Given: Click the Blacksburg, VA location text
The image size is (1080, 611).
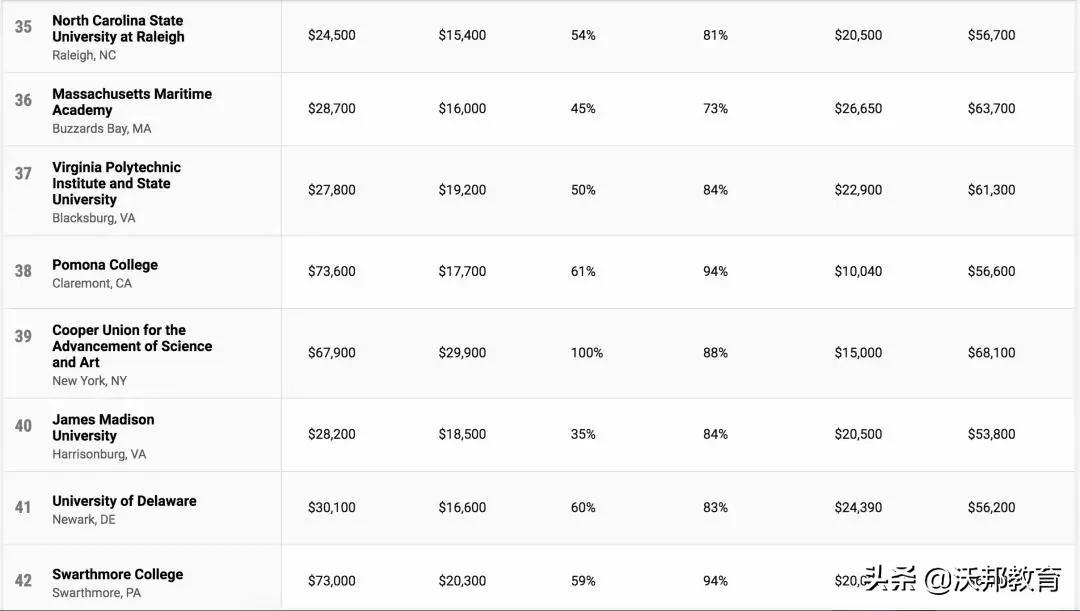Looking at the screenshot, I should (94, 218).
